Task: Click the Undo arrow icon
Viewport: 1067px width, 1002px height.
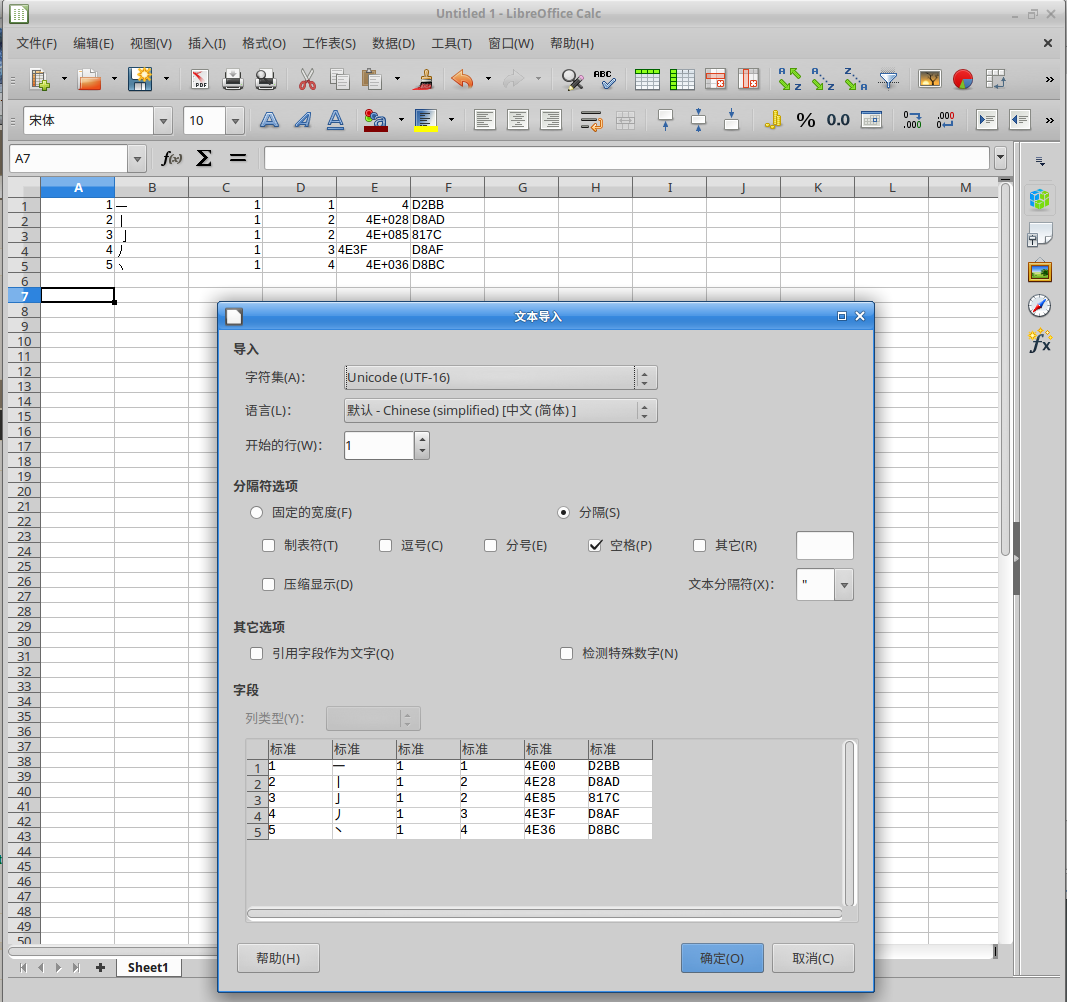Action: [462, 80]
